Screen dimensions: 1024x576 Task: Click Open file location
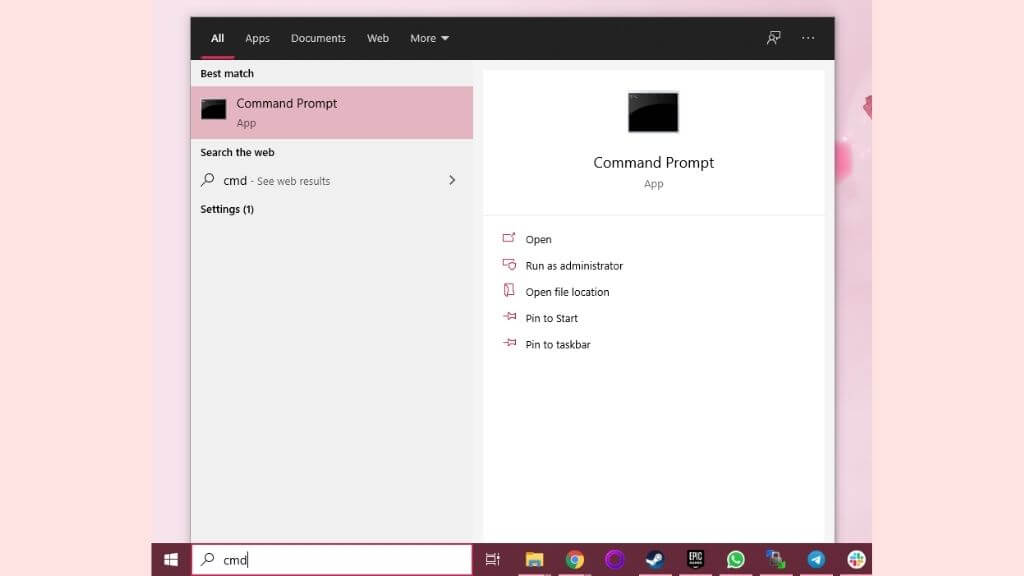(x=566, y=292)
